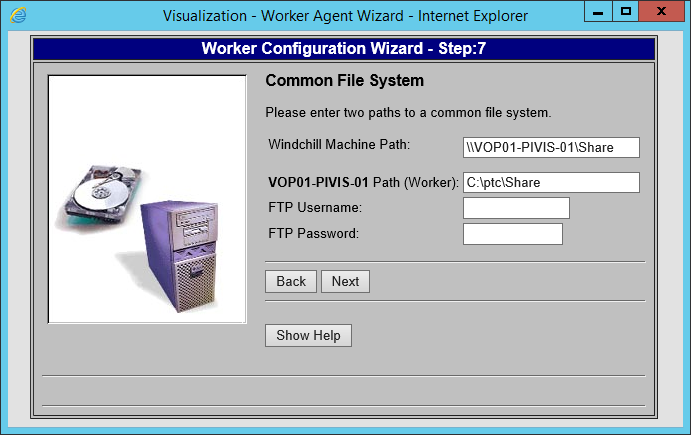Minimize the Worker Agent Wizard window
The width and height of the screenshot is (691, 435).
[x=598, y=11]
